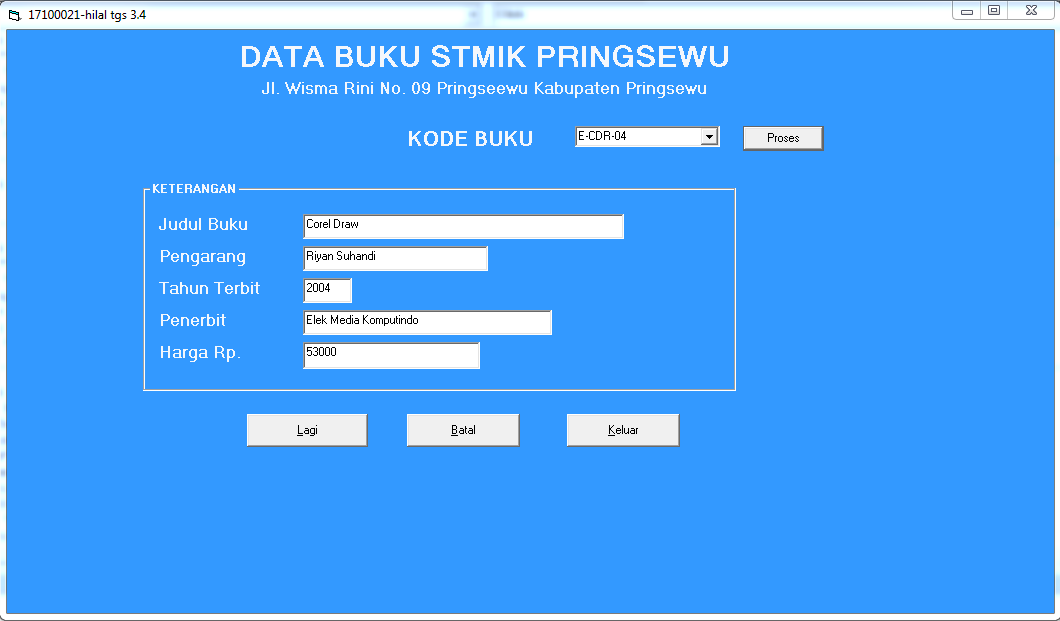Click the form icon in title bar
This screenshot has height=621, width=1060.
[14, 15]
